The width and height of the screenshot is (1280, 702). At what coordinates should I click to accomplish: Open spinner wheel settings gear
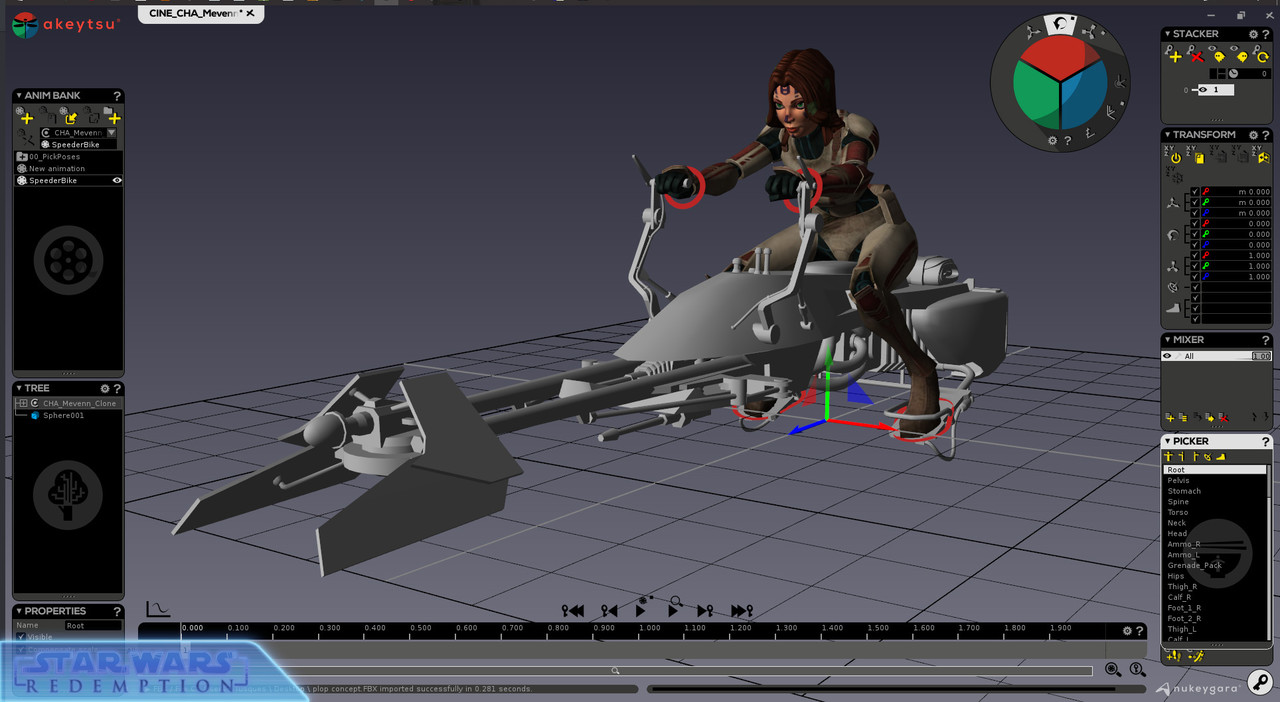point(1052,141)
